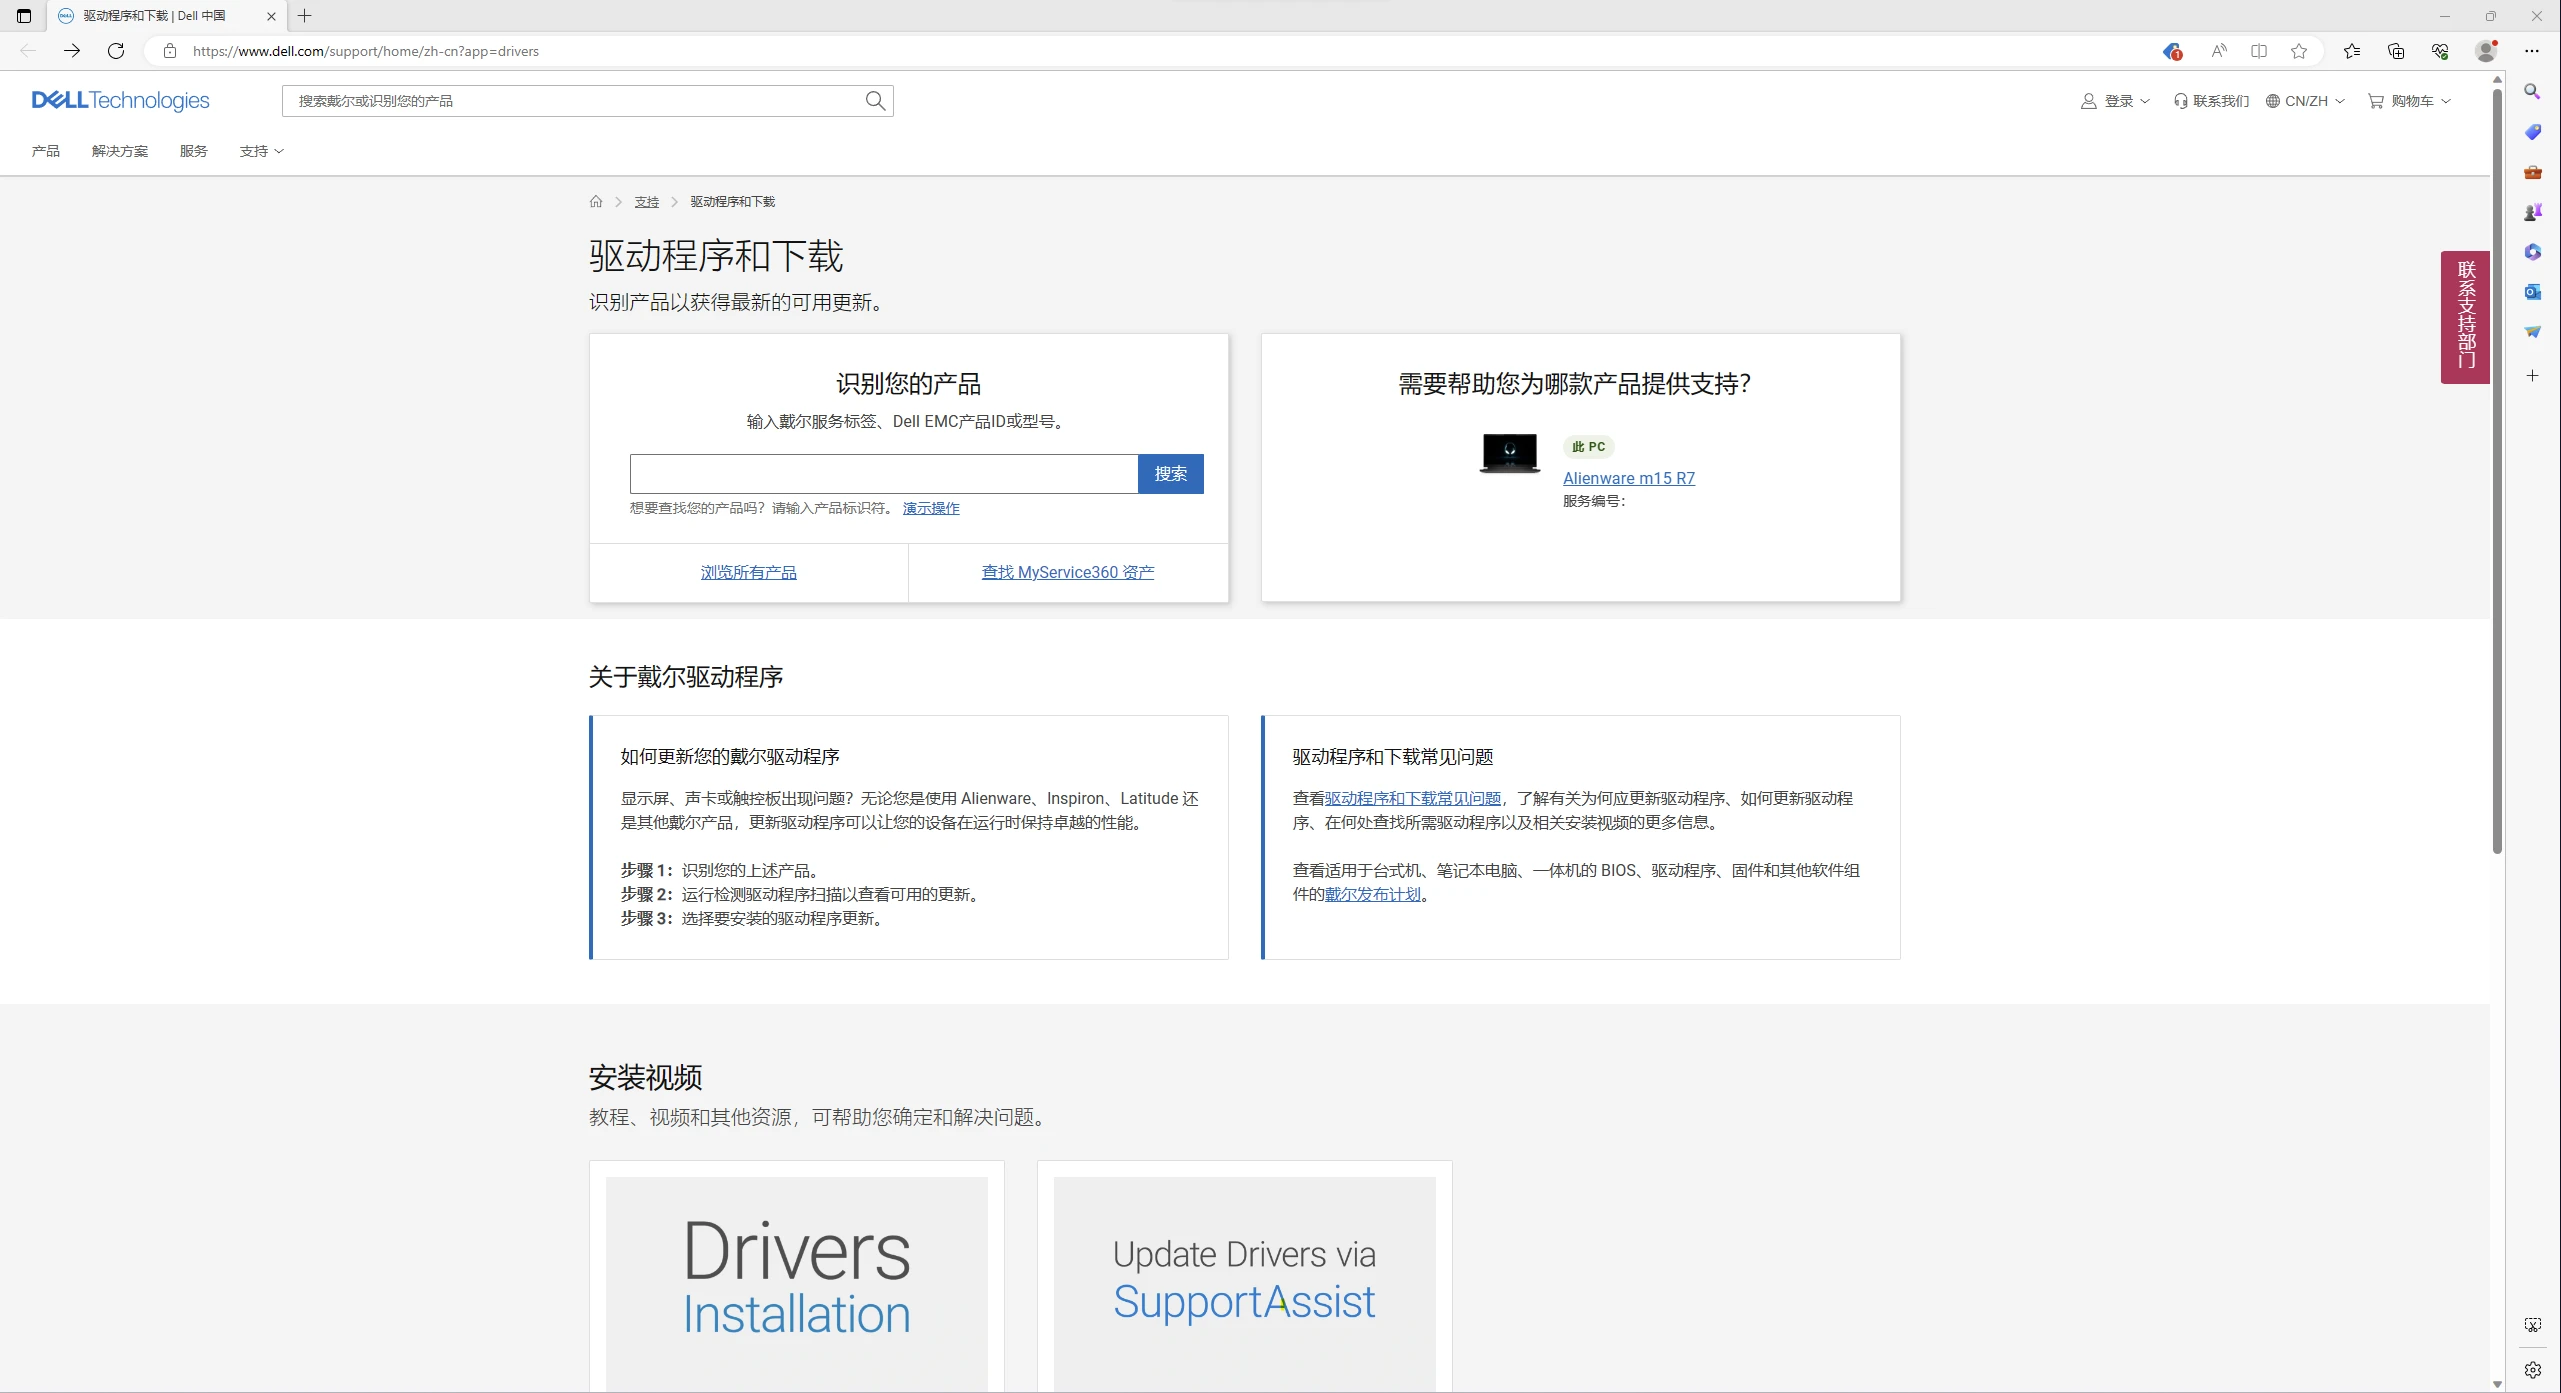Click the 驱动程序和下载 browser tab

(x=165, y=16)
